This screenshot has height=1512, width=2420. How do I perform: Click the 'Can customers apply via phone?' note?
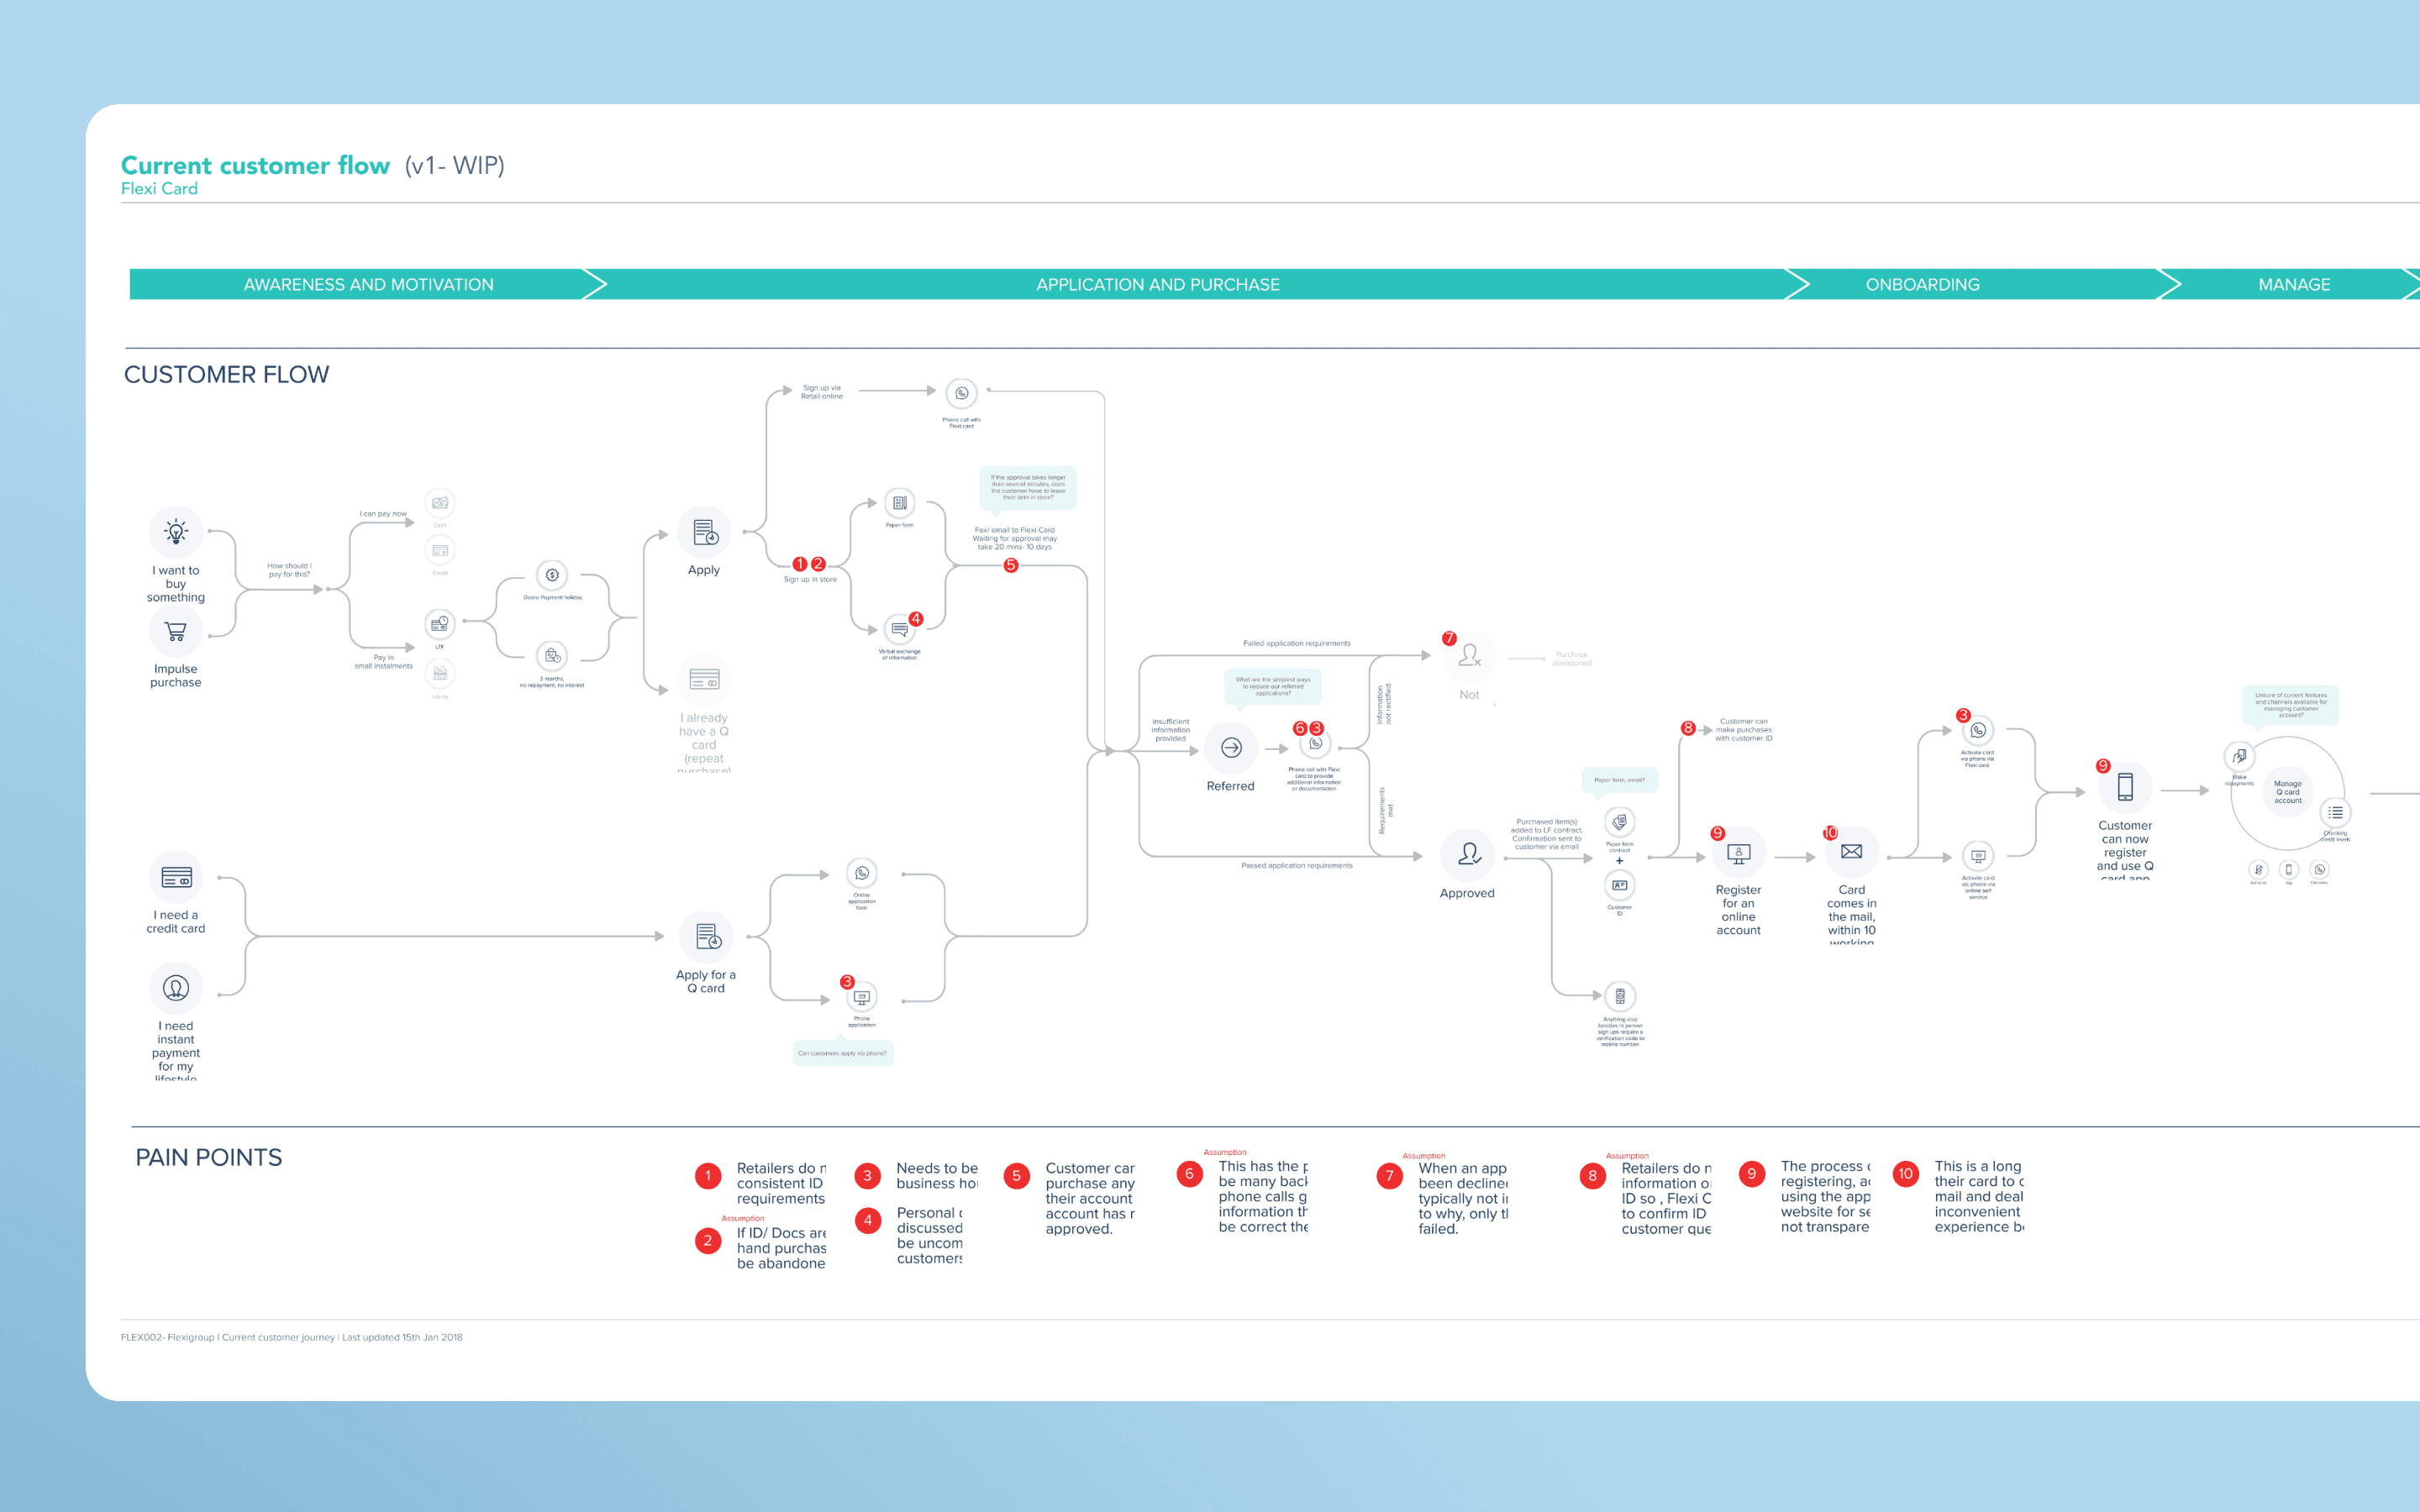pos(843,1053)
